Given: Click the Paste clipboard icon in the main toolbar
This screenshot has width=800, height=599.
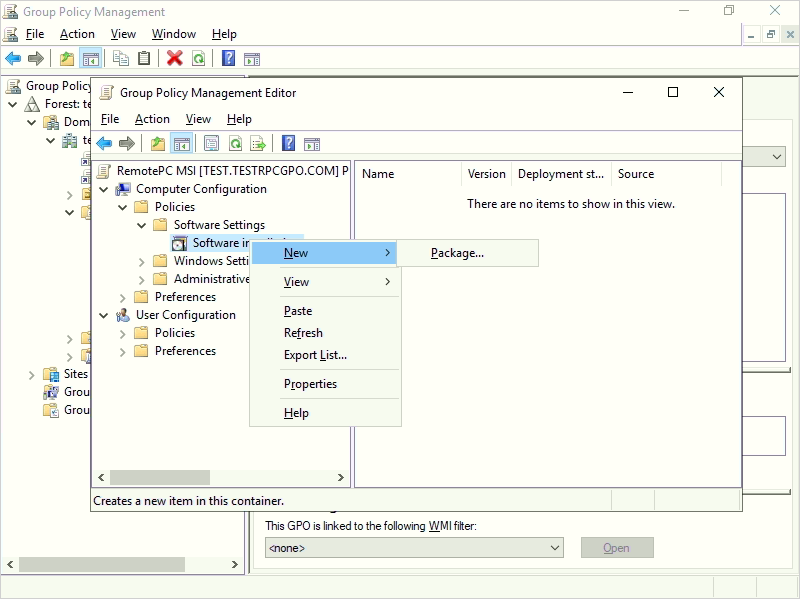Looking at the screenshot, I should click(144, 58).
